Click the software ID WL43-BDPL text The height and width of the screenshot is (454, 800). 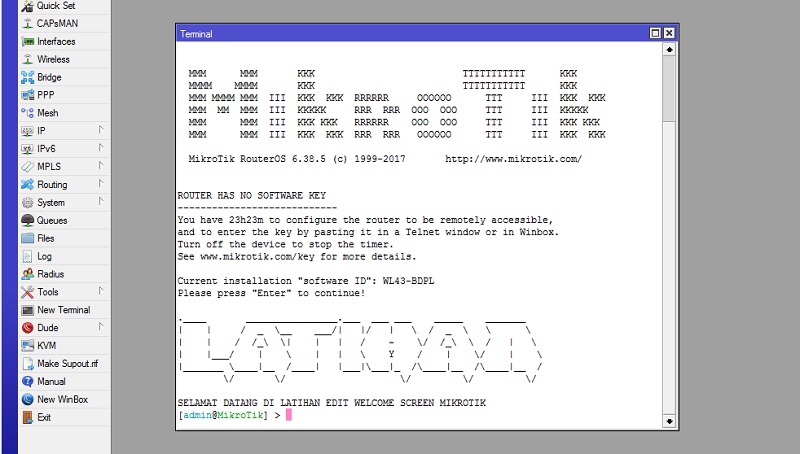click(408, 281)
